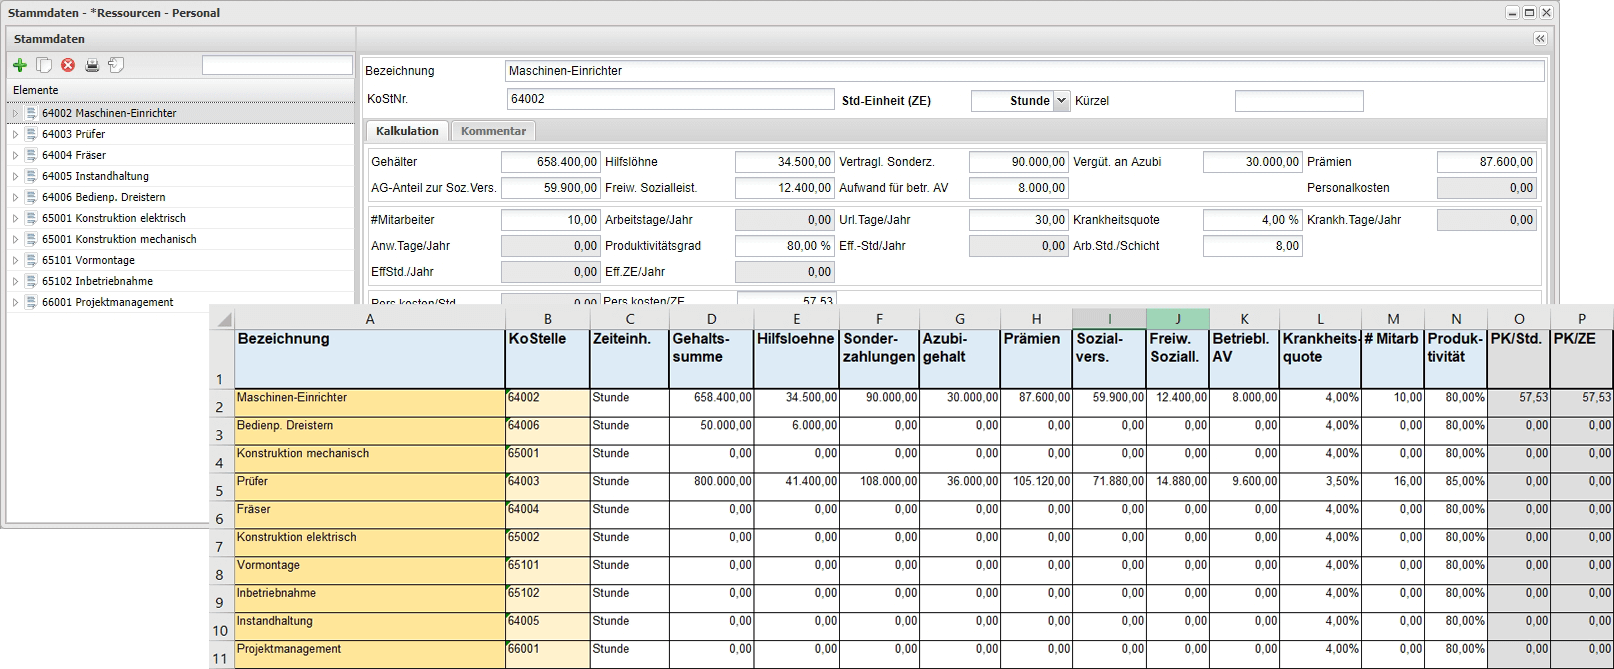Click the Vertragl. Sonderz. field 90.000,00

pos(1018,161)
